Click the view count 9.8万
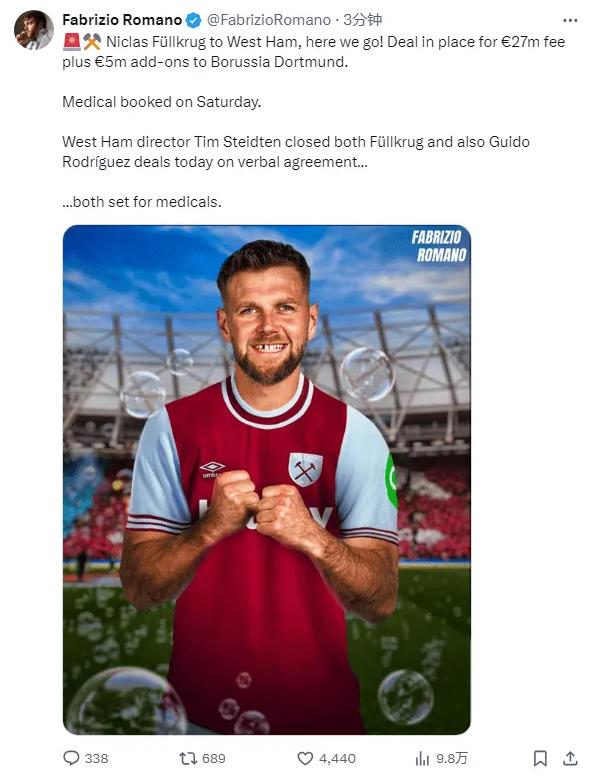Viewport: 595px width, 776px height. tap(451, 758)
